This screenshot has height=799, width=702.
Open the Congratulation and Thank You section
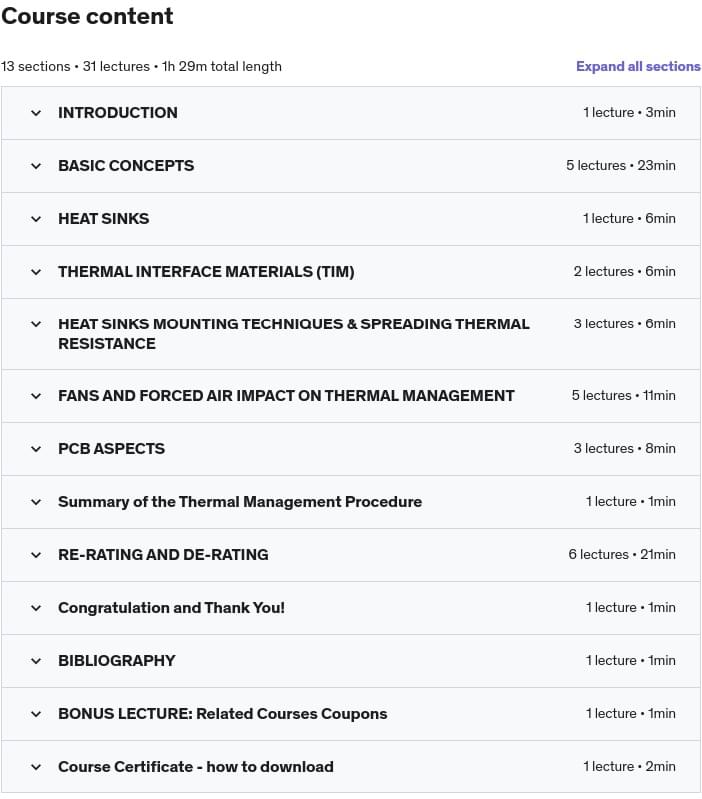pyautogui.click(x=171, y=608)
